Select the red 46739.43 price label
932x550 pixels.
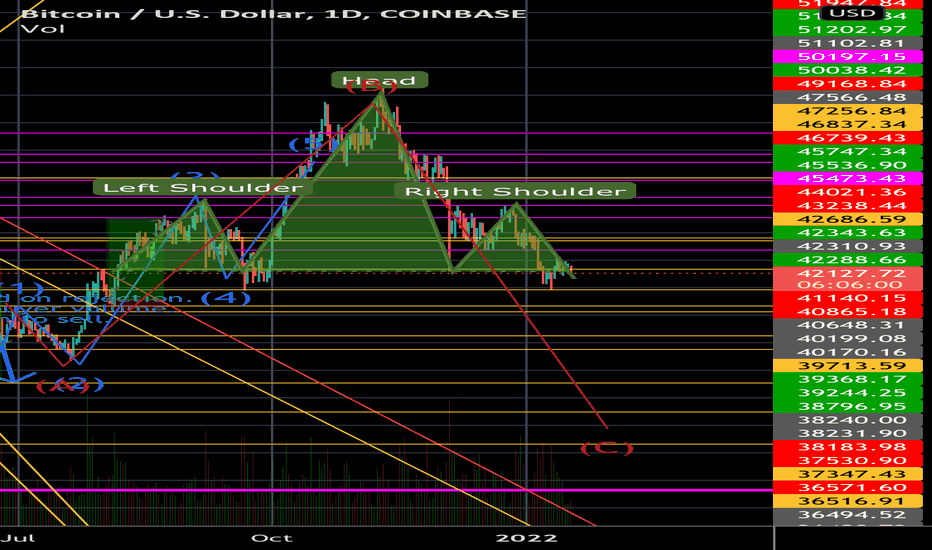pos(848,138)
